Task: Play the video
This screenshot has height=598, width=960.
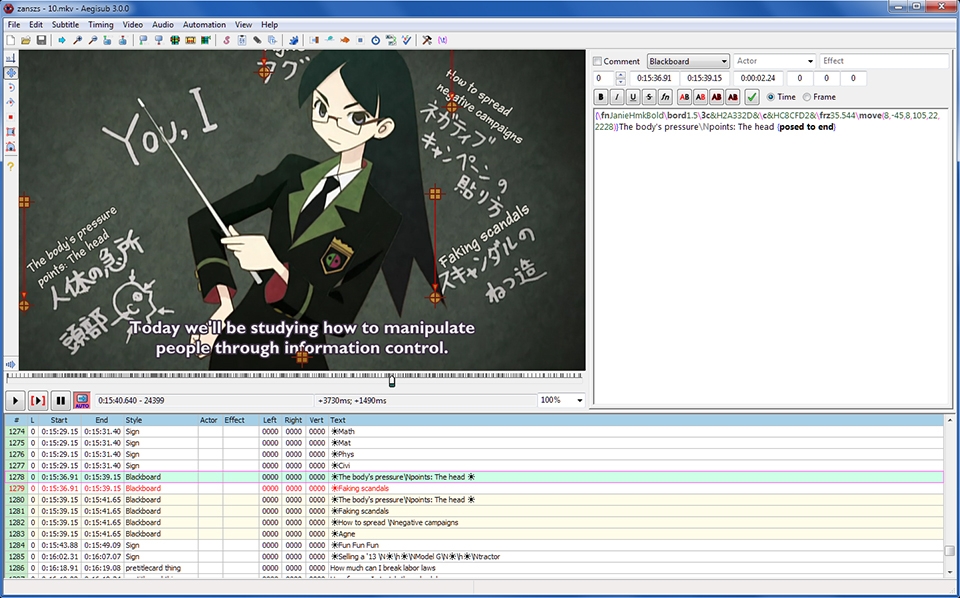Action: point(15,401)
